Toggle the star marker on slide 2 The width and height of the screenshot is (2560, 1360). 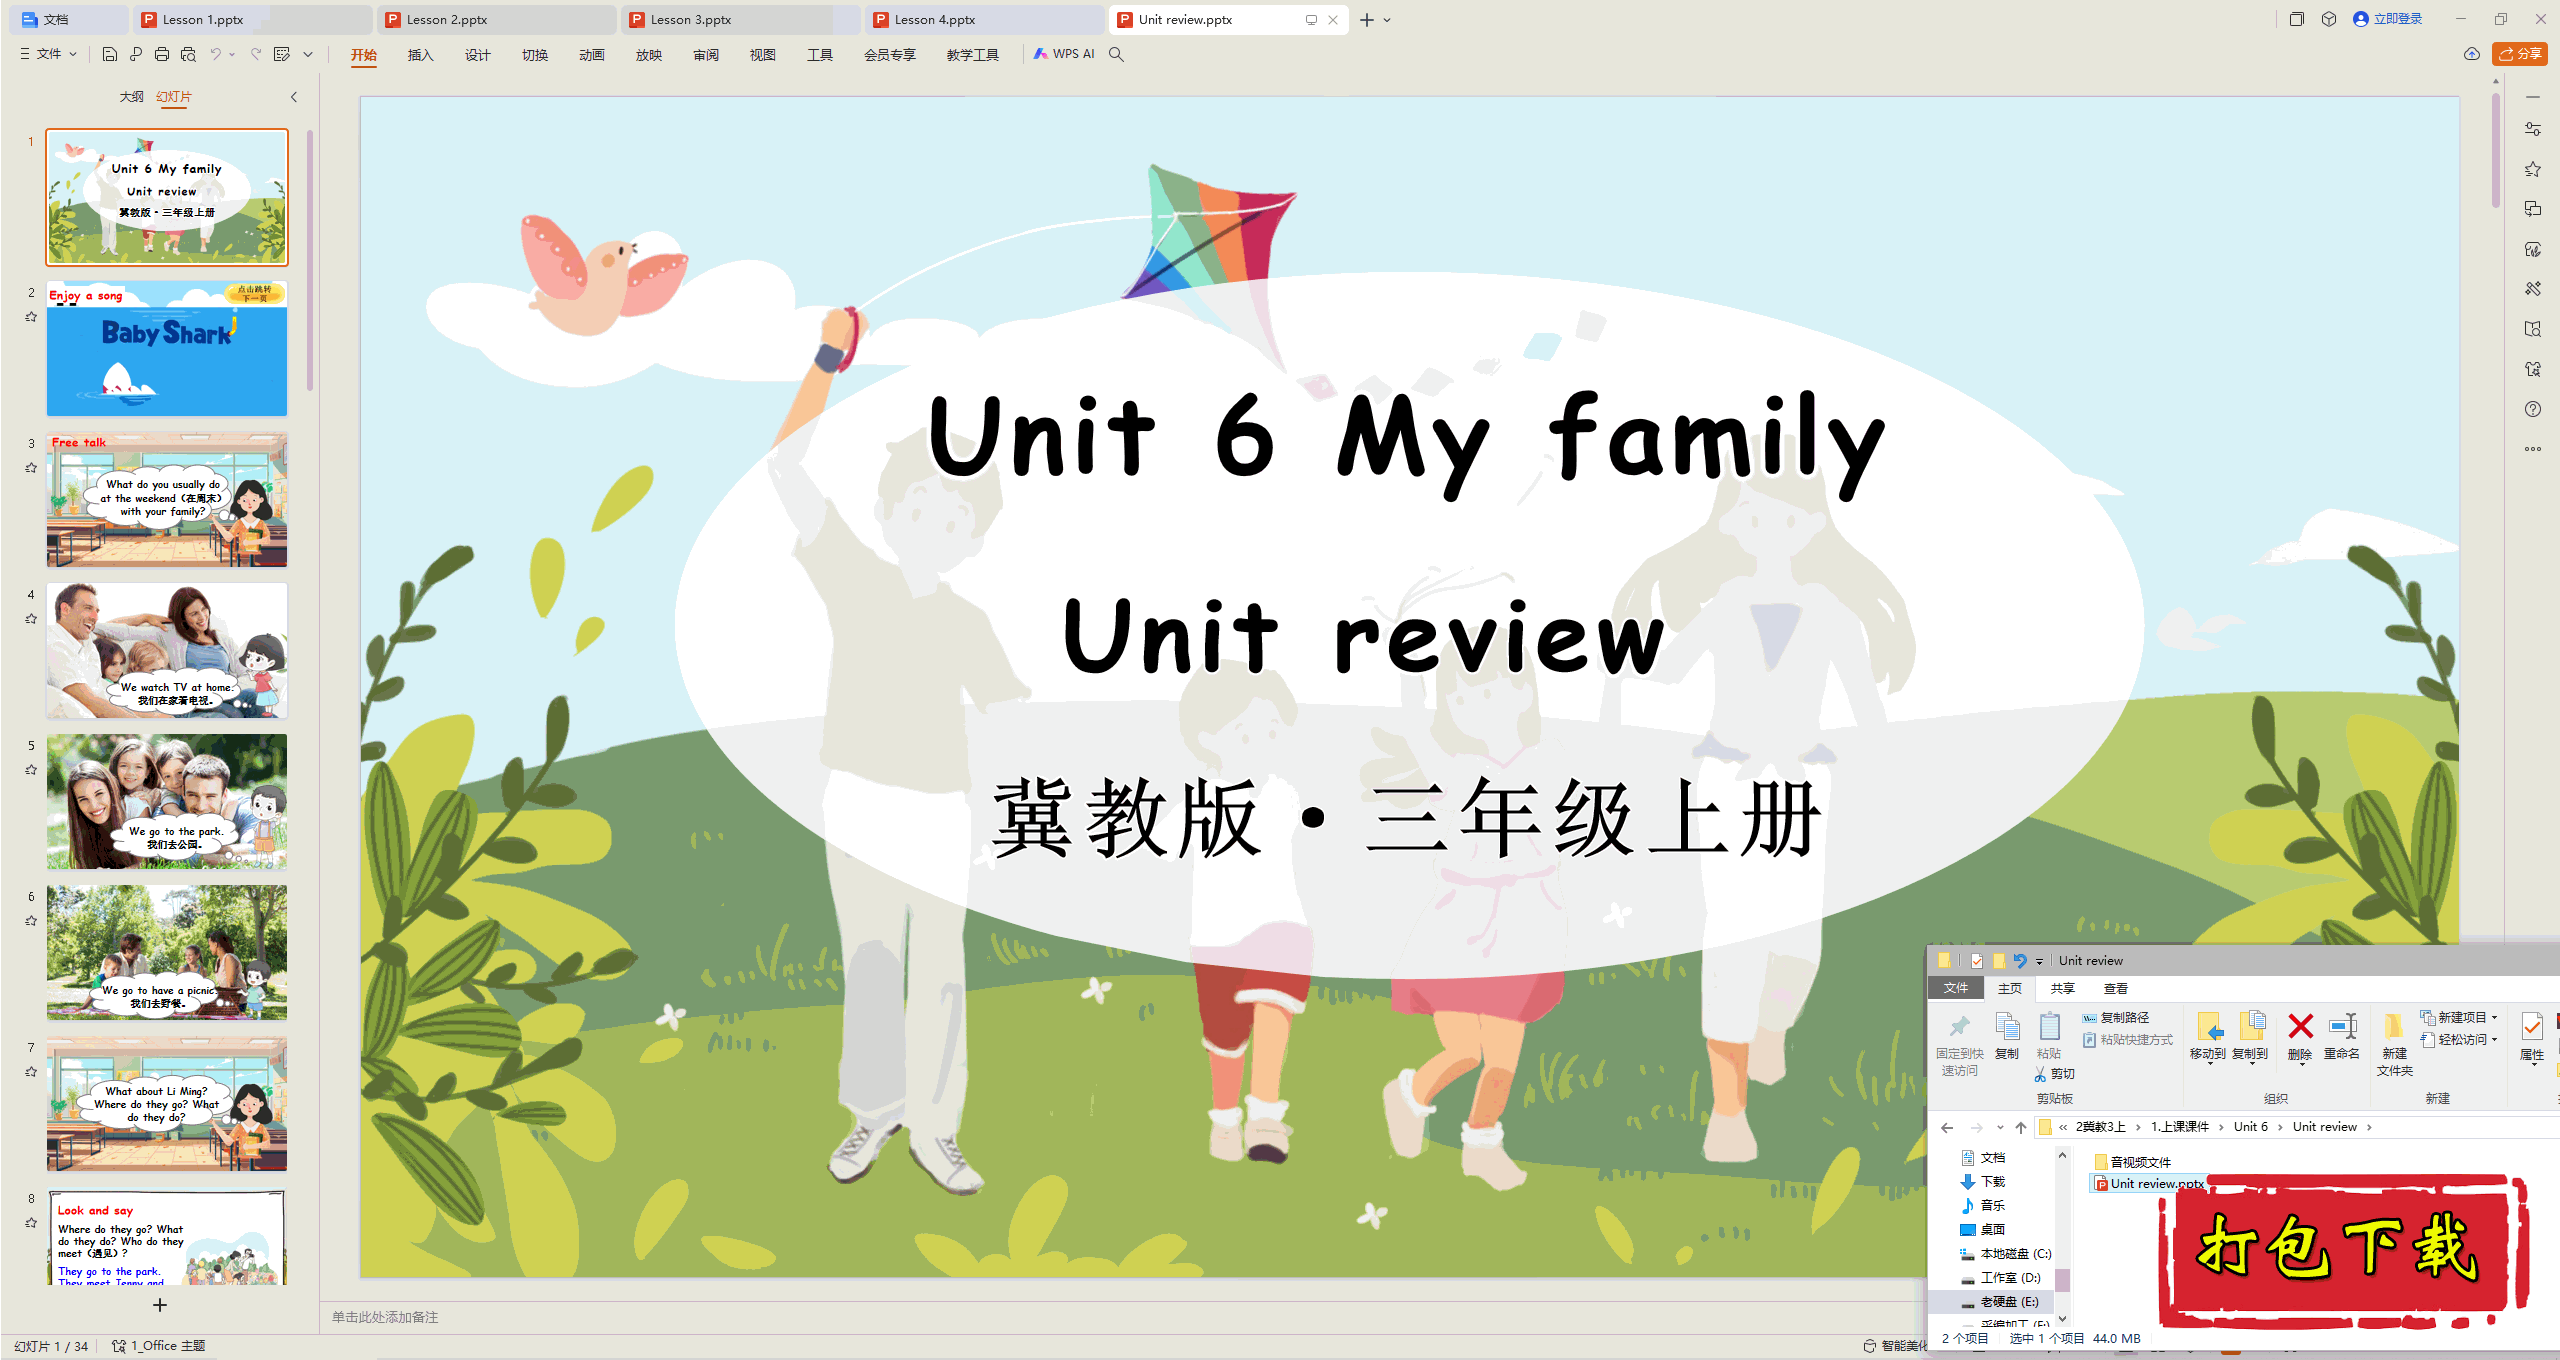tap(31, 317)
